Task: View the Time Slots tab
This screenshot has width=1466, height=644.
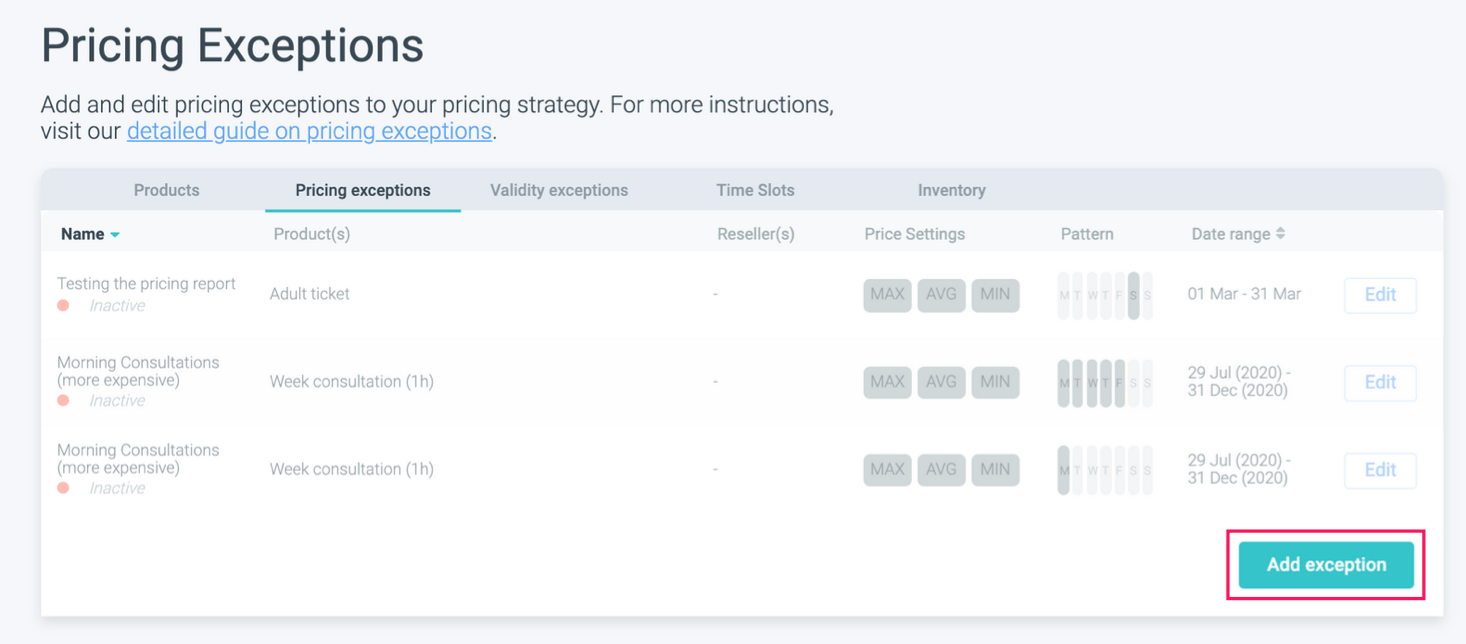Action: click(x=755, y=190)
